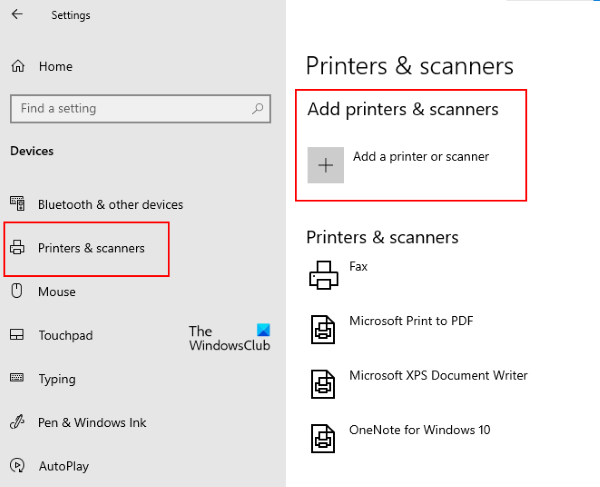Screen dimensions: 600x487
Task: Select Printers & scanners sidebar entry
Action: pyautogui.click(x=91, y=248)
